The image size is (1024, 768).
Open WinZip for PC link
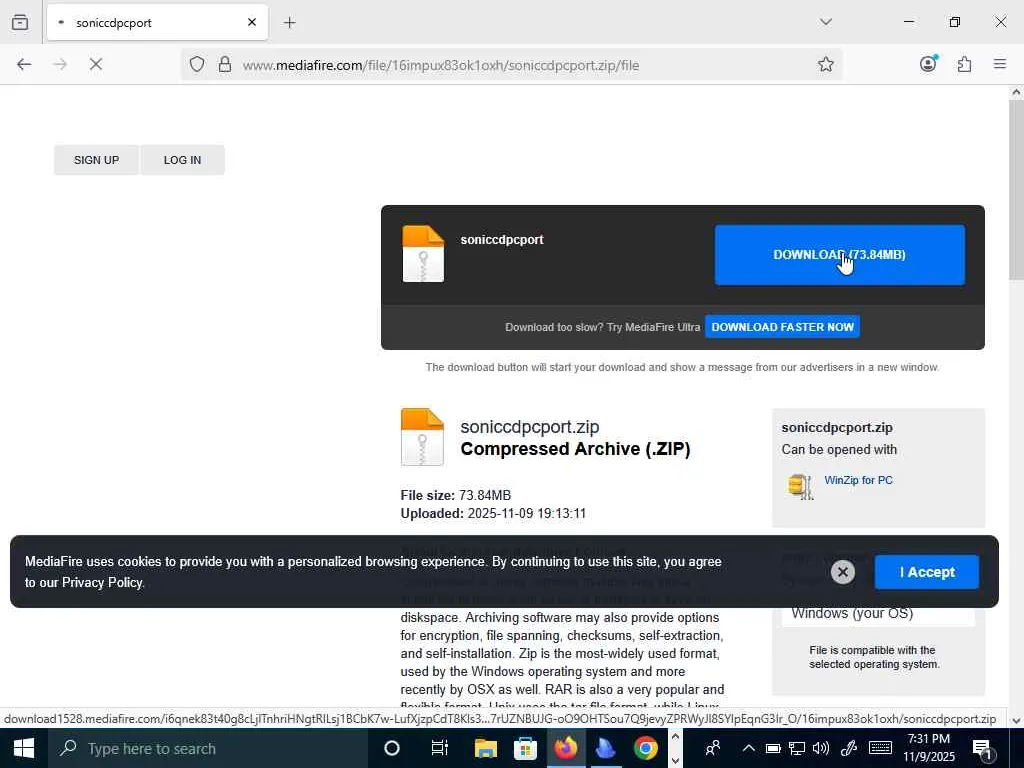pos(858,480)
